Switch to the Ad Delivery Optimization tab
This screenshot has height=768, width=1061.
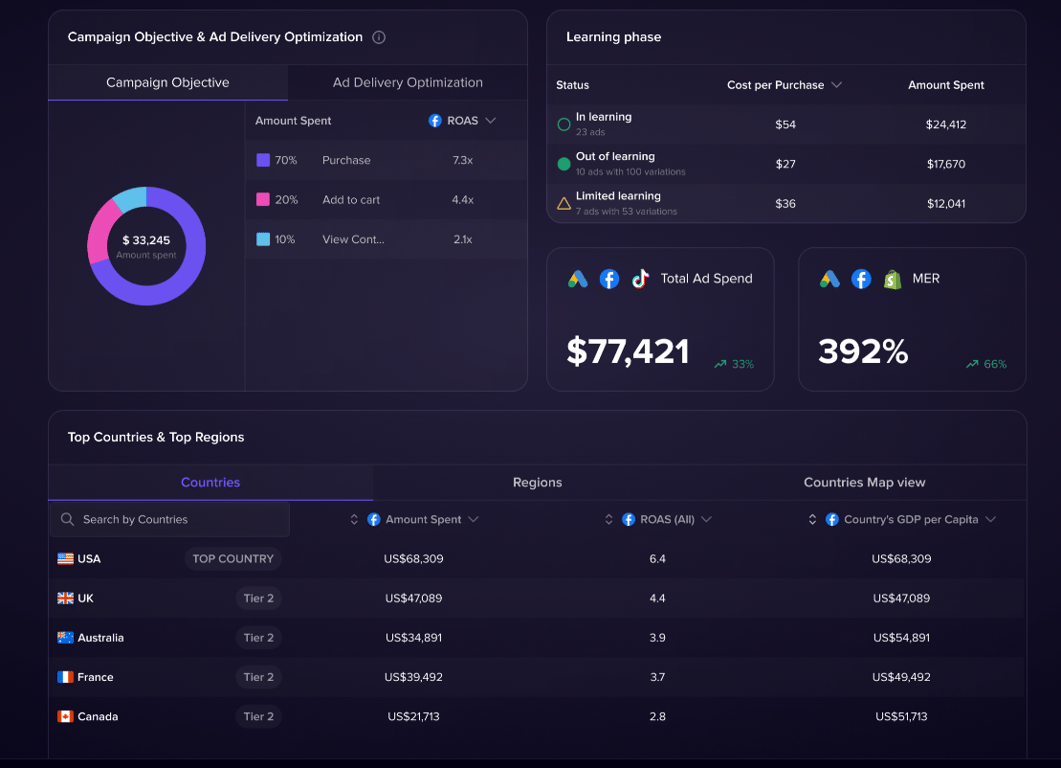407,83
